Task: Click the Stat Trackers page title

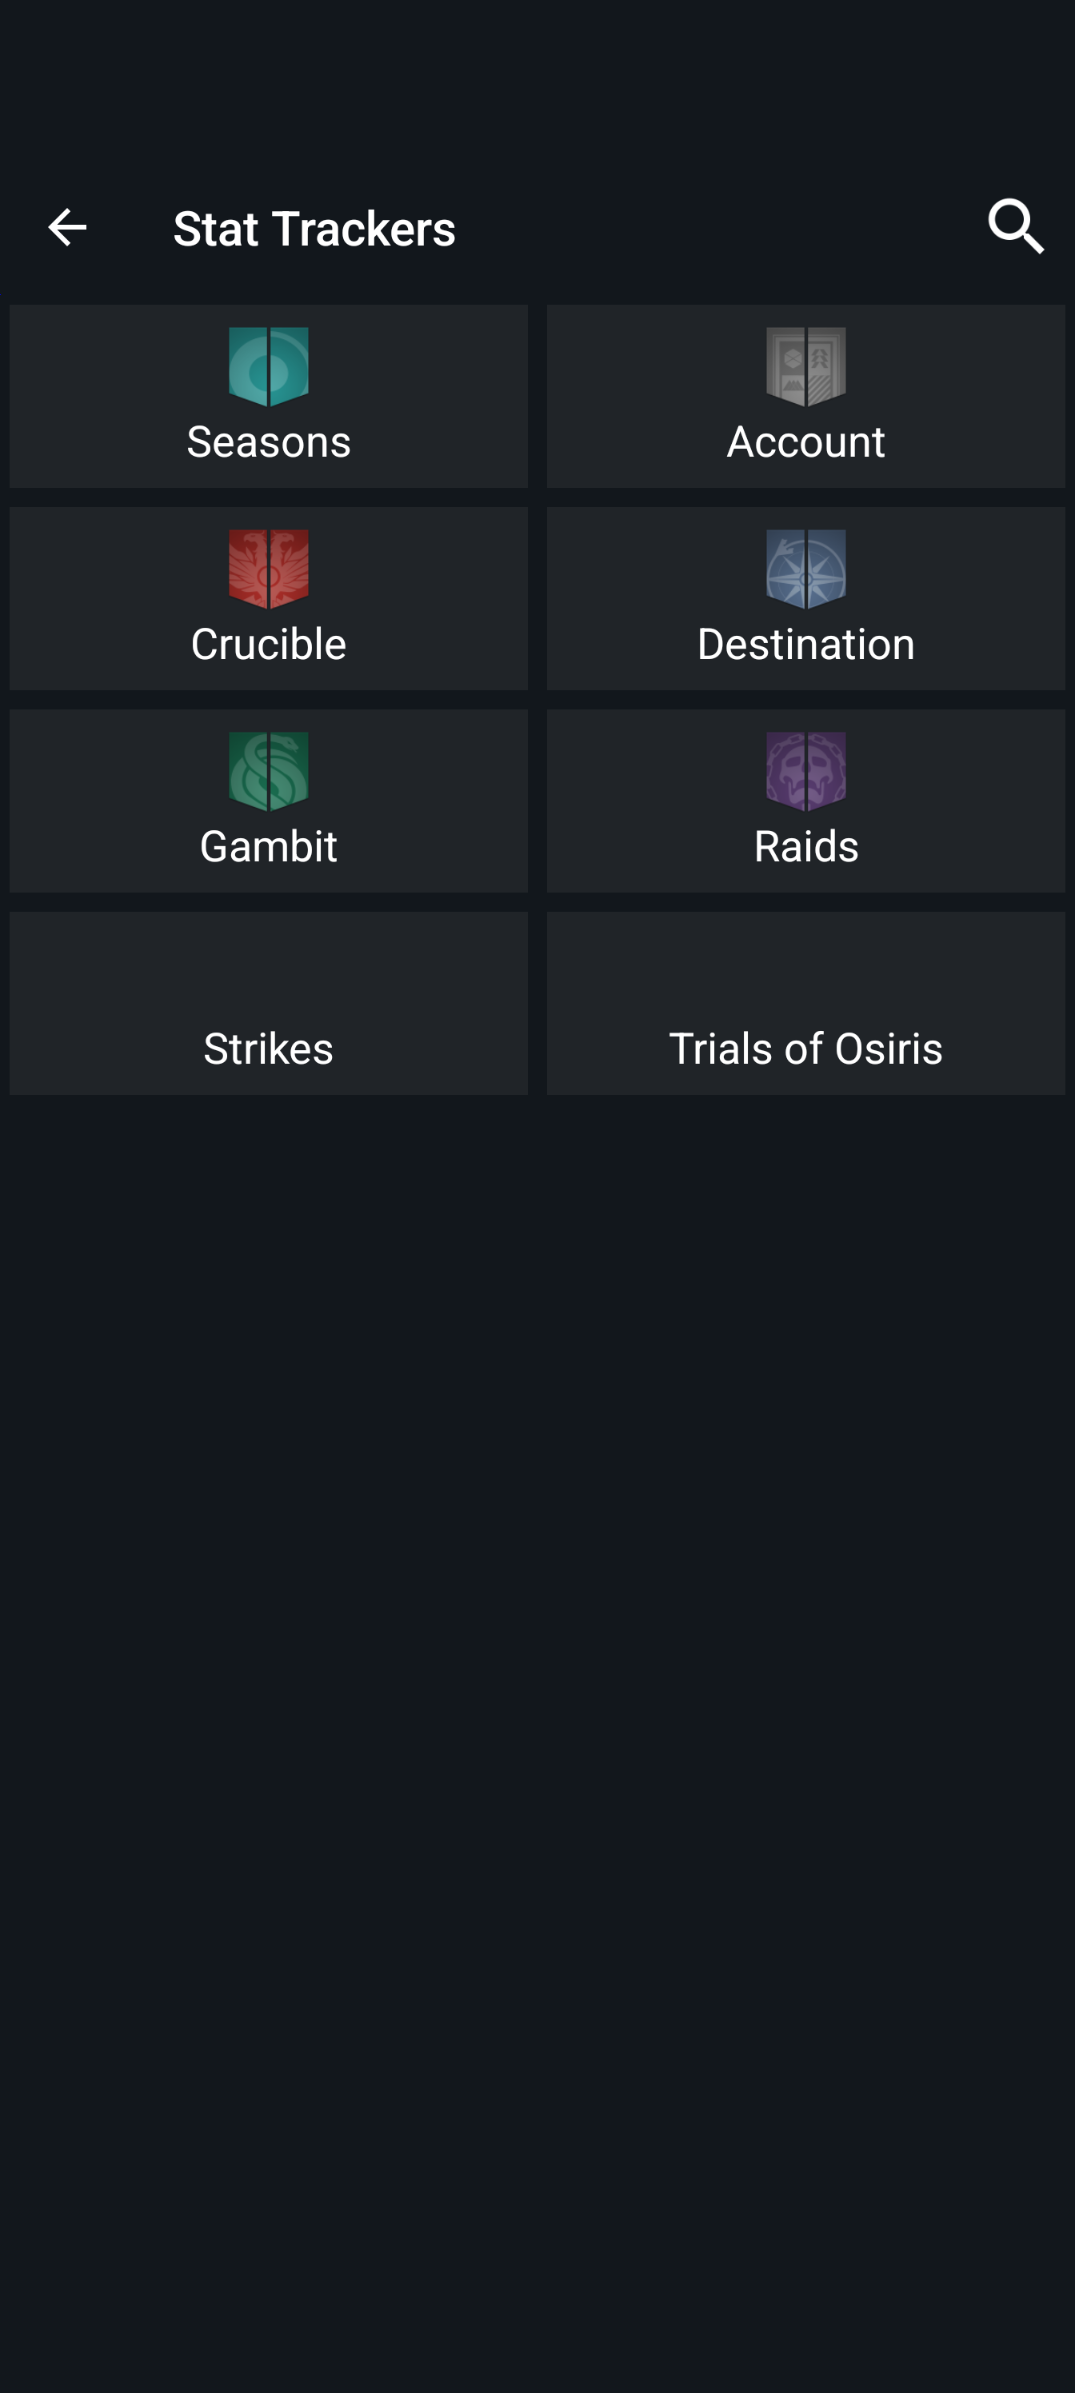Action: pos(314,228)
